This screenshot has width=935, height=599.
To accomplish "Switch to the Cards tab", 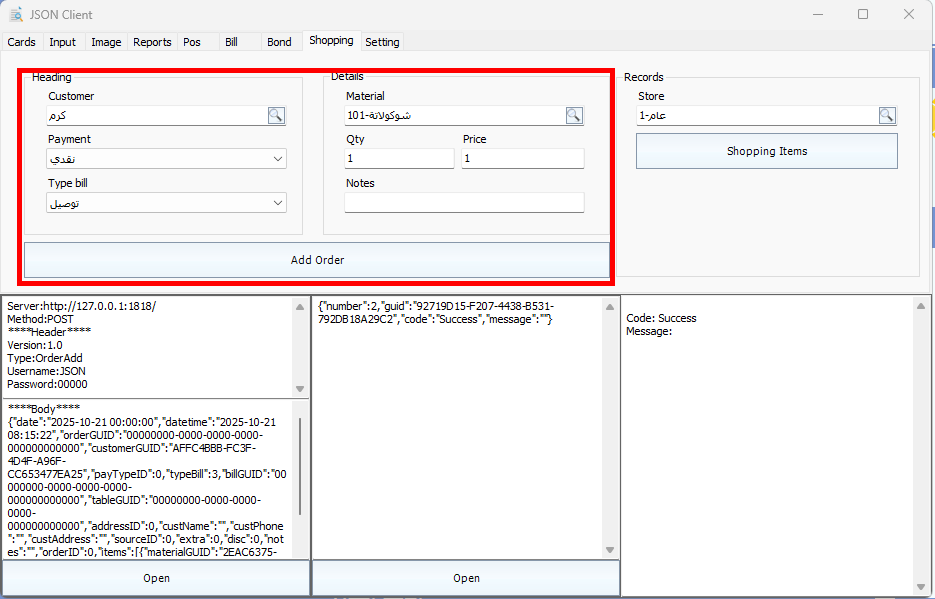I will [x=21, y=42].
